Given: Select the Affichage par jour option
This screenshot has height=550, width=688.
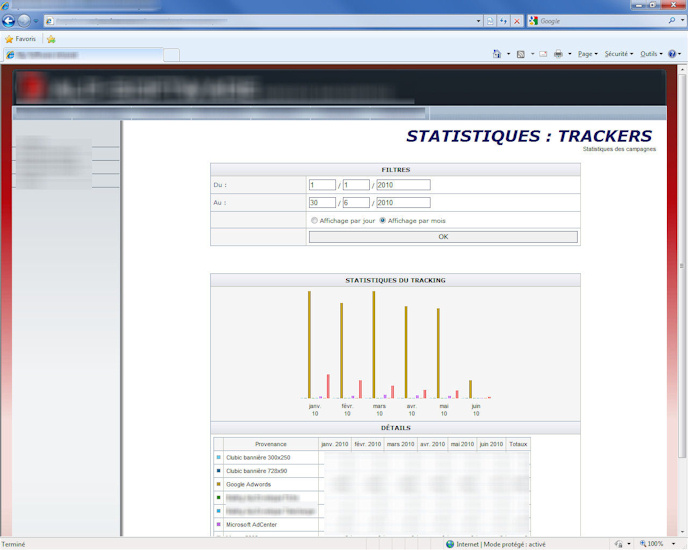Looking at the screenshot, I should pyautogui.click(x=315, y=220).
